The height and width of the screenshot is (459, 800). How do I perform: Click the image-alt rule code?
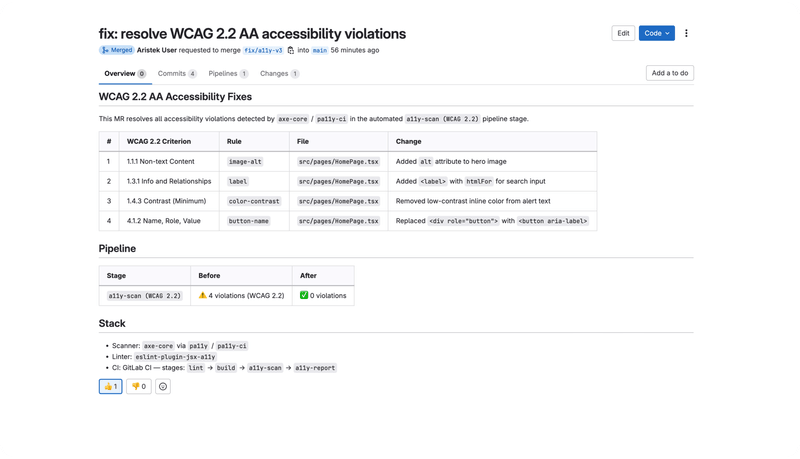click(x=245, y=162)
